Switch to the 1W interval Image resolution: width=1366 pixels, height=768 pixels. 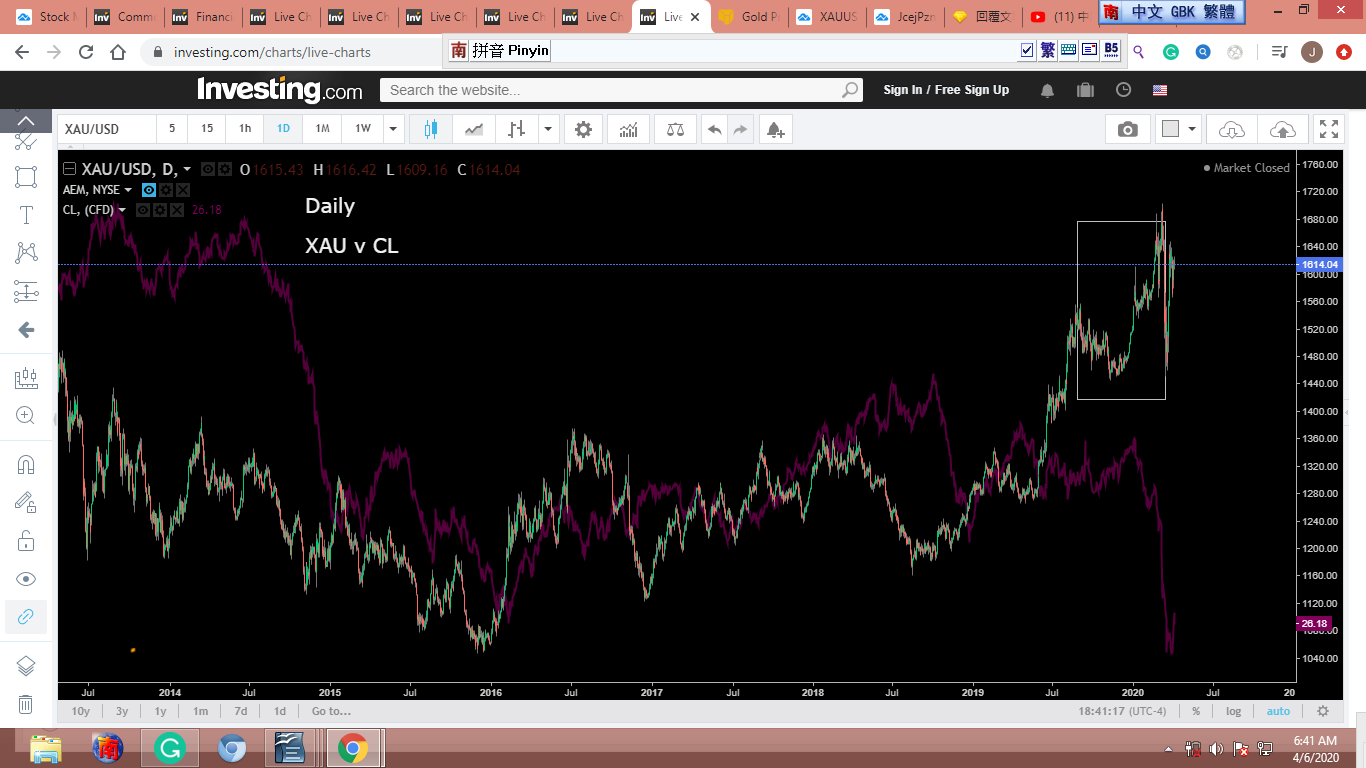pyautogui.click(x=362, y=129)
